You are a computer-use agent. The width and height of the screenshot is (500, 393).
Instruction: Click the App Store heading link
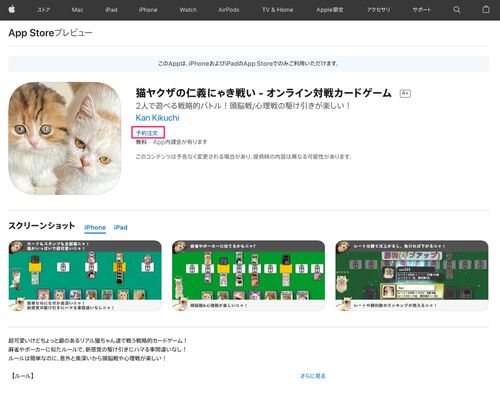pos(31,33)
